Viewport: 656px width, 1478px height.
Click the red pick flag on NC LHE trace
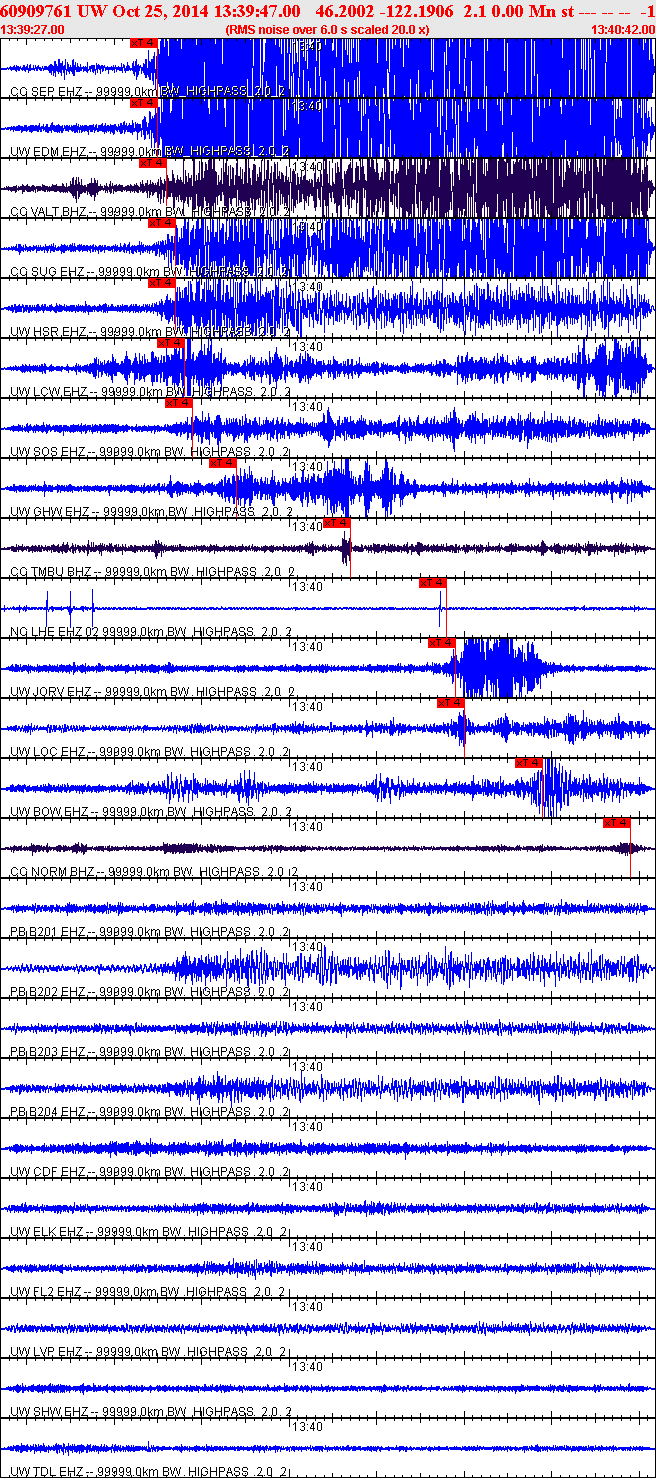click(x=432, y=583)
